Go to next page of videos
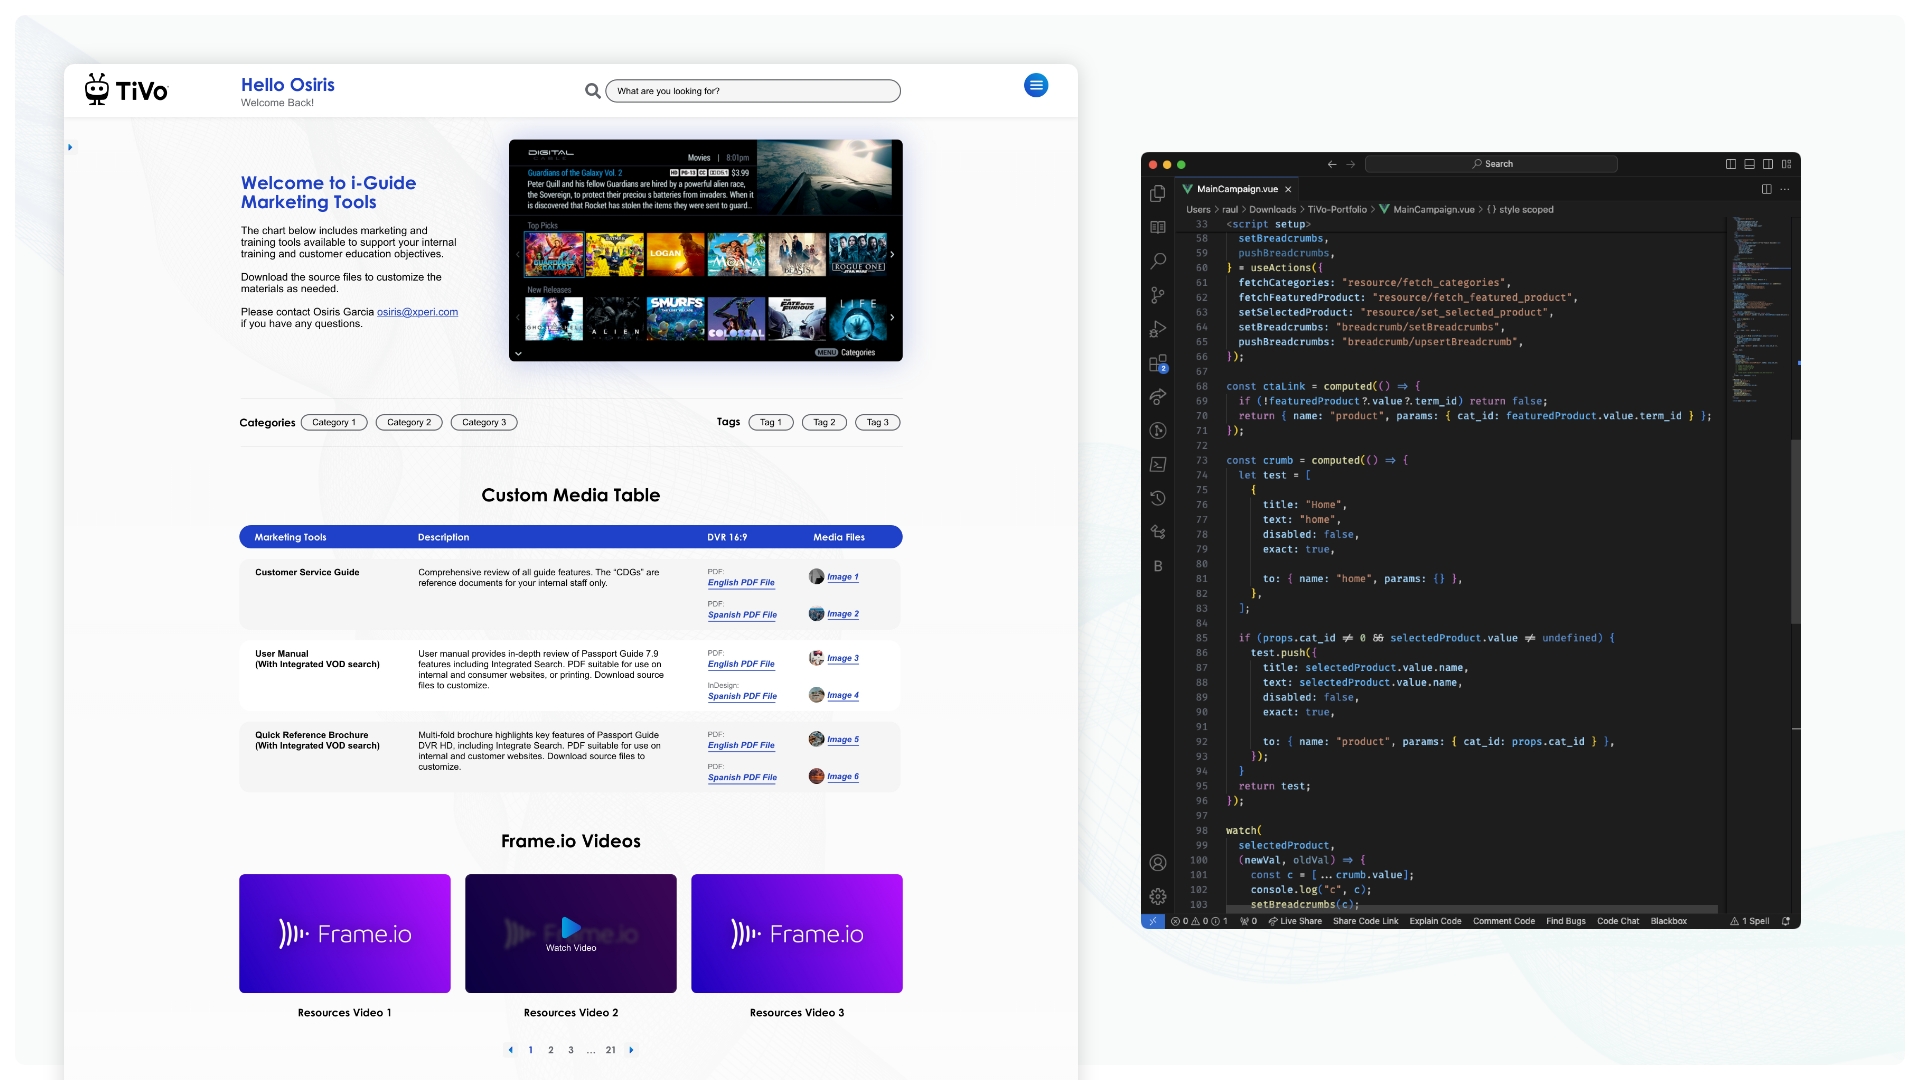 click(631, 1050)
